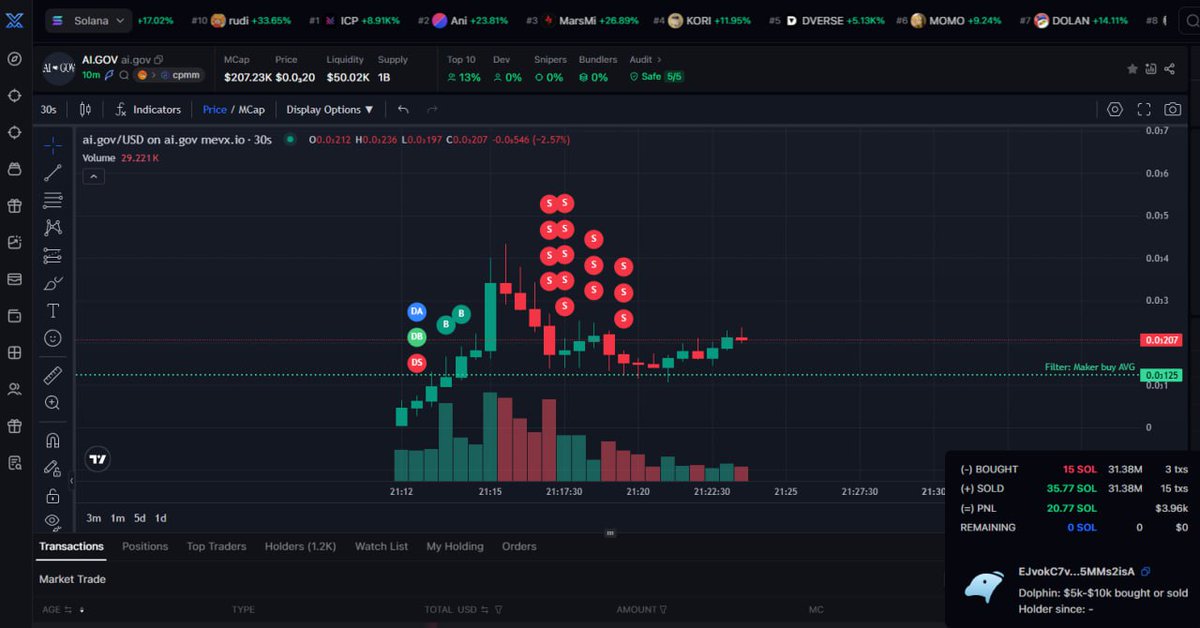Open the Fibonacci lines tool
The image size is (1200, 628).
click(53, 201)
